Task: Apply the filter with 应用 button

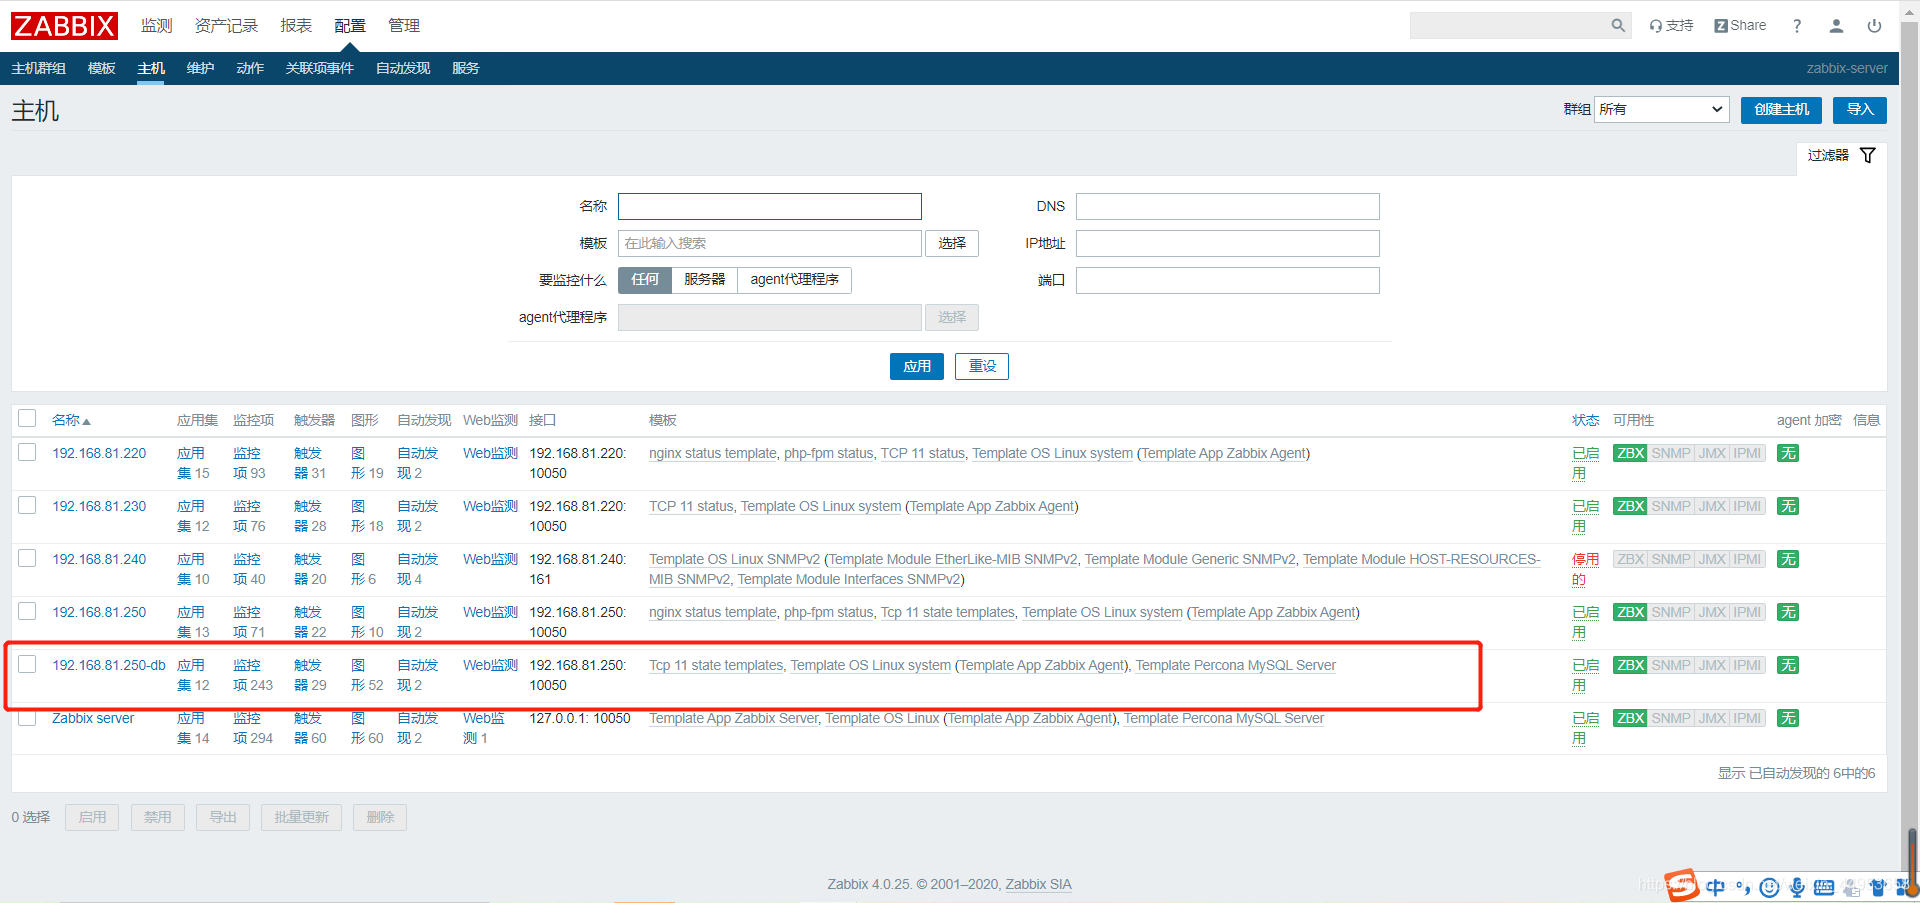Action: point(917,367)
